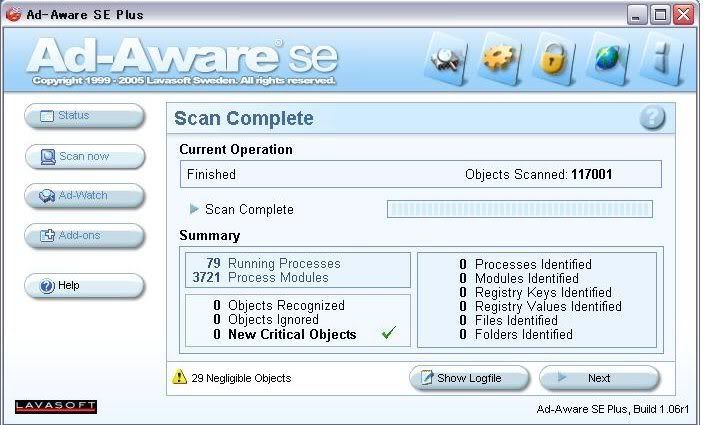Image resolution: width=710 pixels, height=425 pixels.
Task: Click '0 New Critical Objects' line
Action: click(x=284, y=334)
